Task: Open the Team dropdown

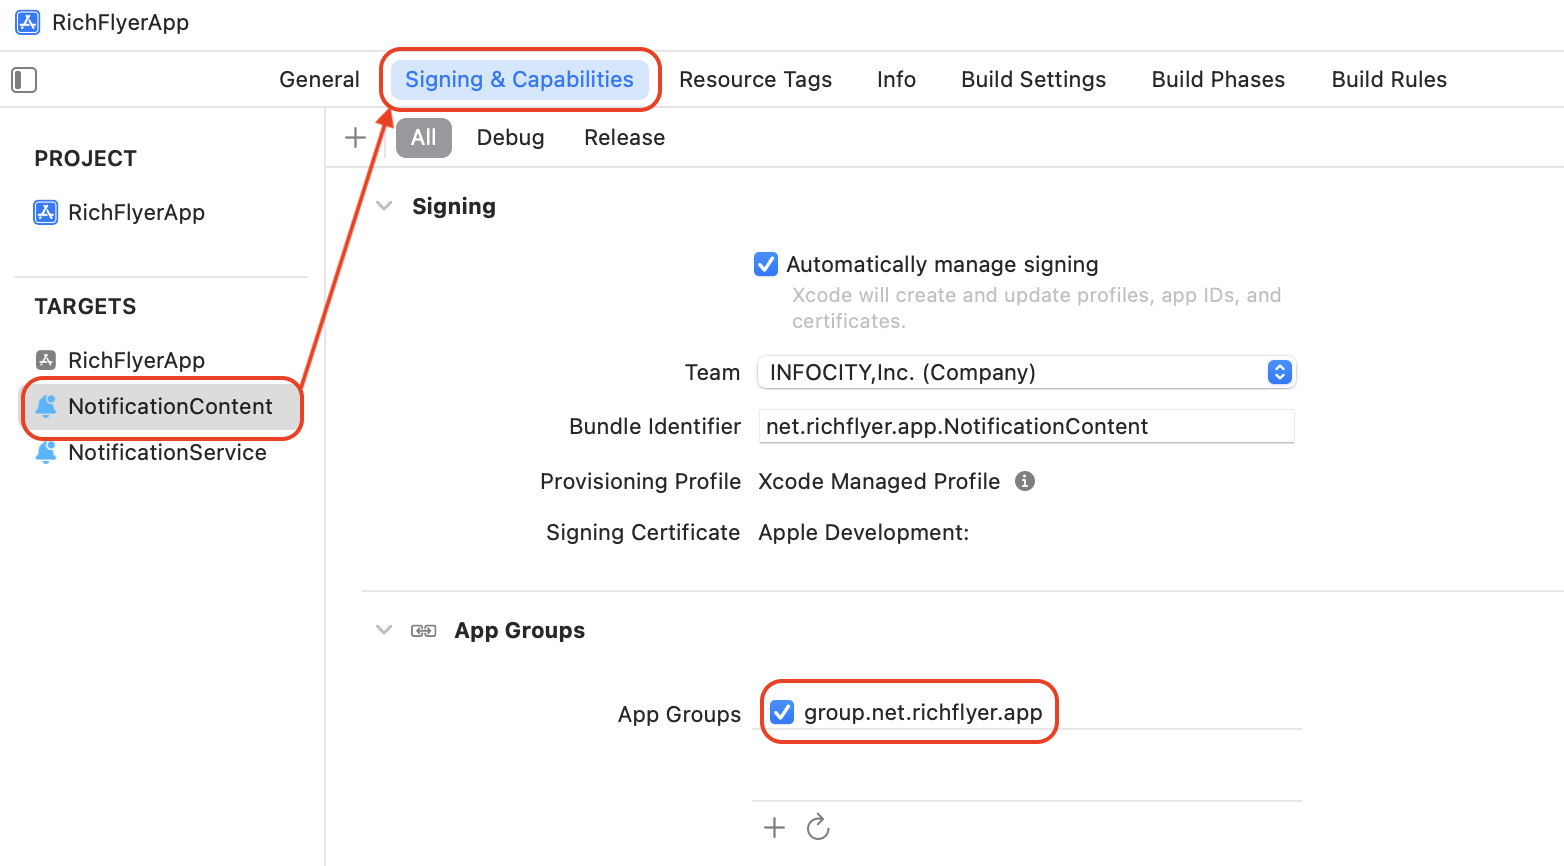Action: pyautogui.click(x=1027, y=372)
